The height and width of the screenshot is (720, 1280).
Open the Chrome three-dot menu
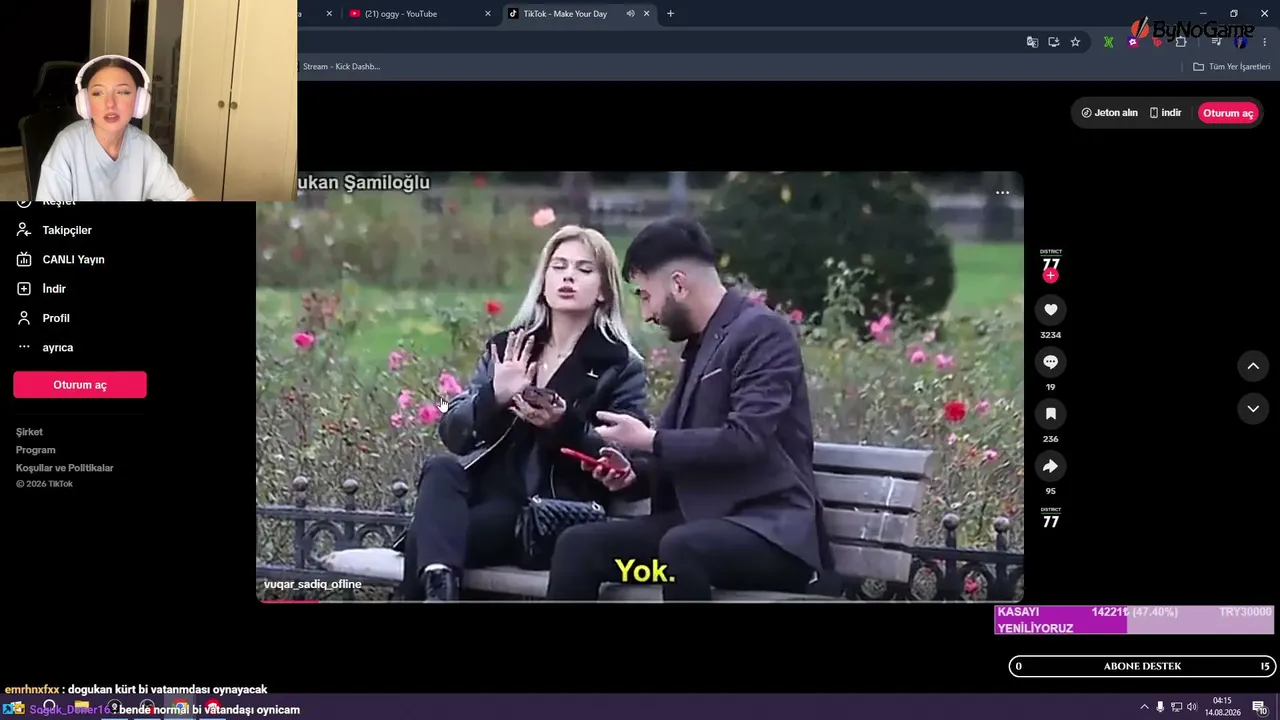(1265, 42)
